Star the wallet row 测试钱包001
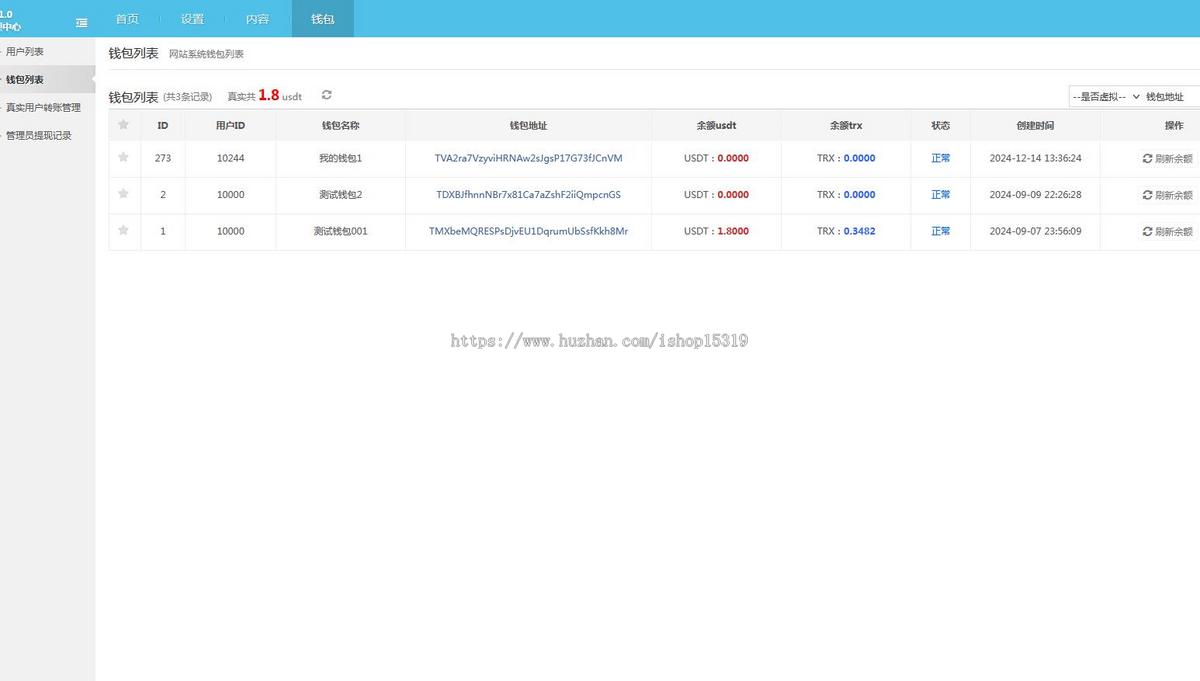The height and width of the screenshot is (681, 1200). (x=124, y=230)
